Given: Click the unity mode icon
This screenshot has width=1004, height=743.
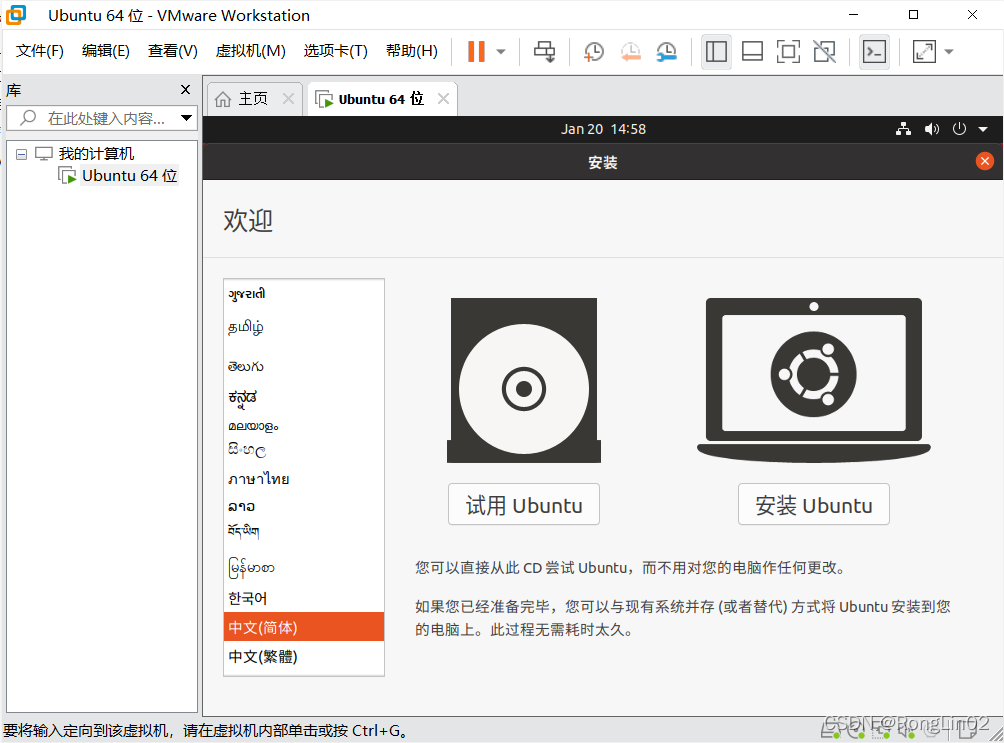Looking at the screenshot, I should (x=825, y=51).
